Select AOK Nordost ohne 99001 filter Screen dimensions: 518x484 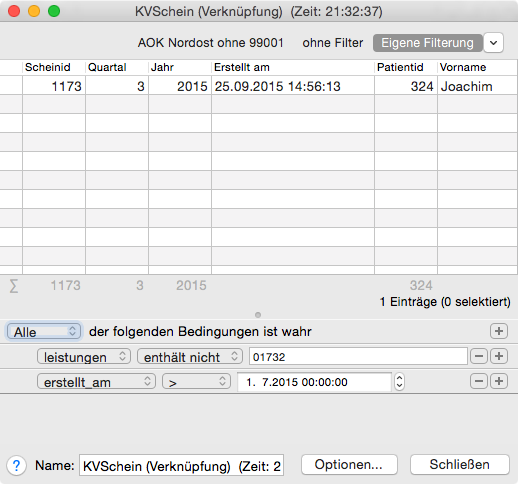point(211,43)
